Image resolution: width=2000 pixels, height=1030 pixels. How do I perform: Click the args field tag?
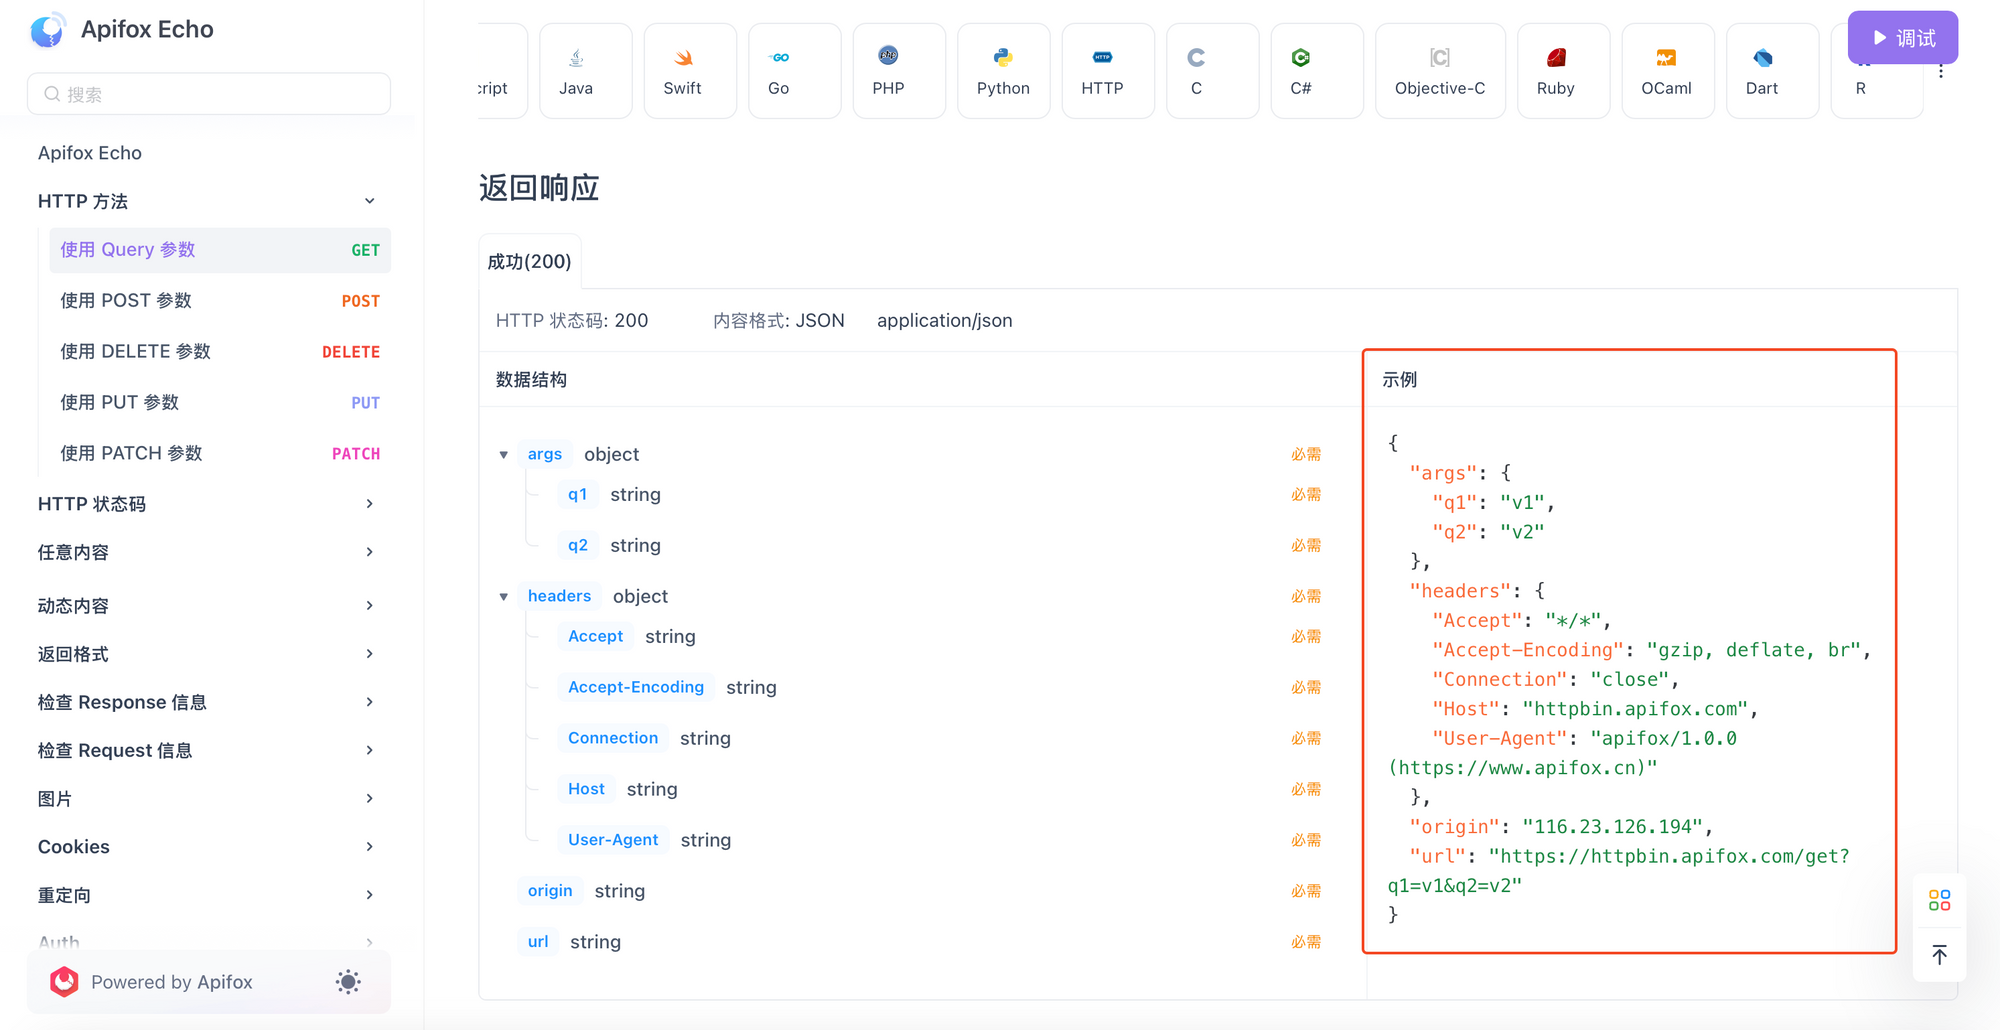point(545,454)
